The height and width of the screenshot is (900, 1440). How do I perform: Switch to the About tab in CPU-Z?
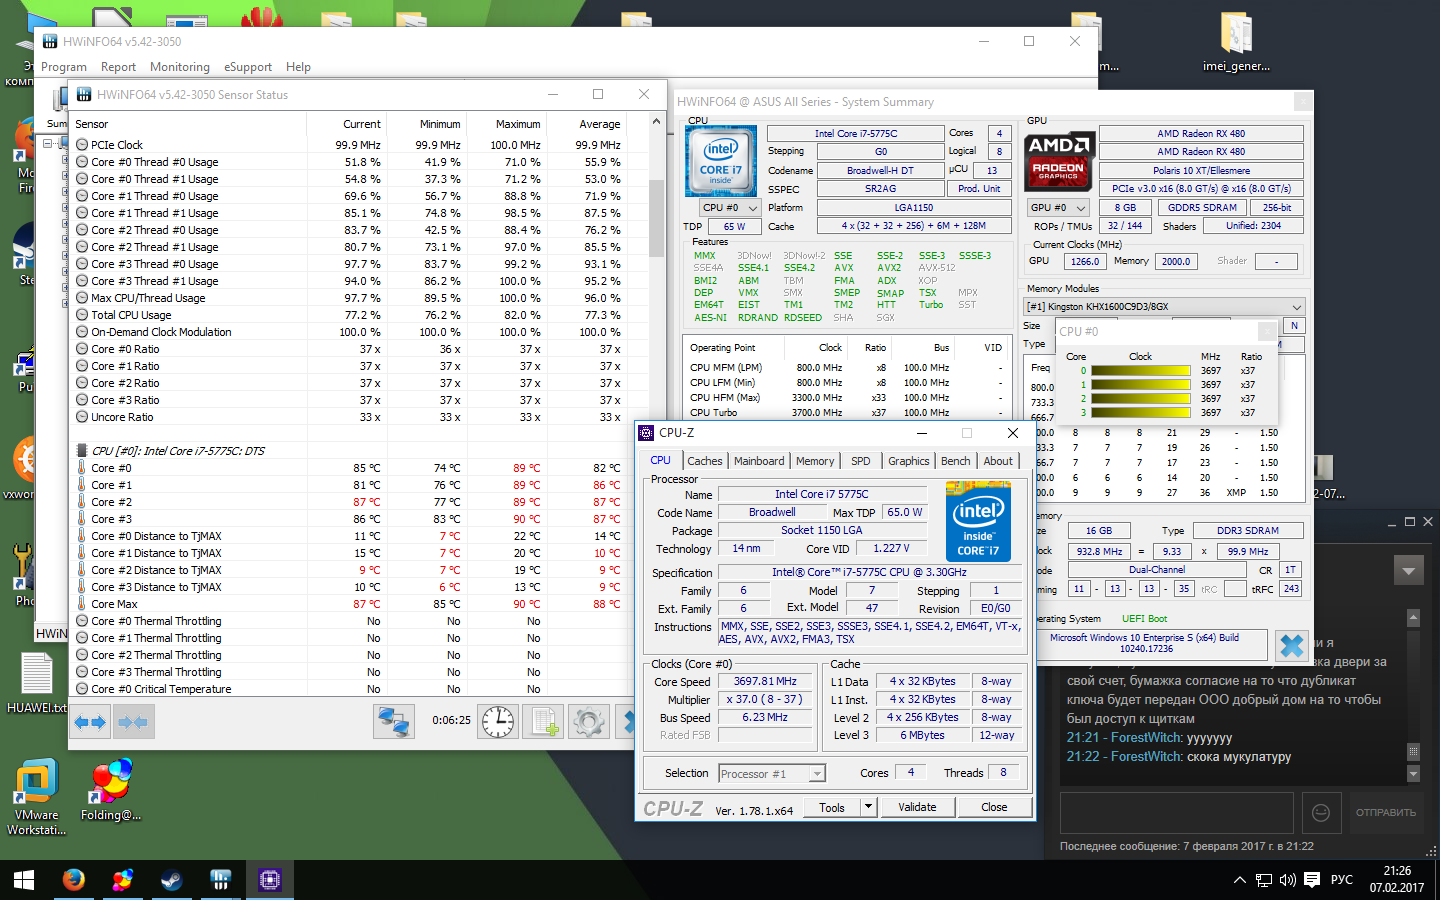pyautogui.click(x=998, y=461)
